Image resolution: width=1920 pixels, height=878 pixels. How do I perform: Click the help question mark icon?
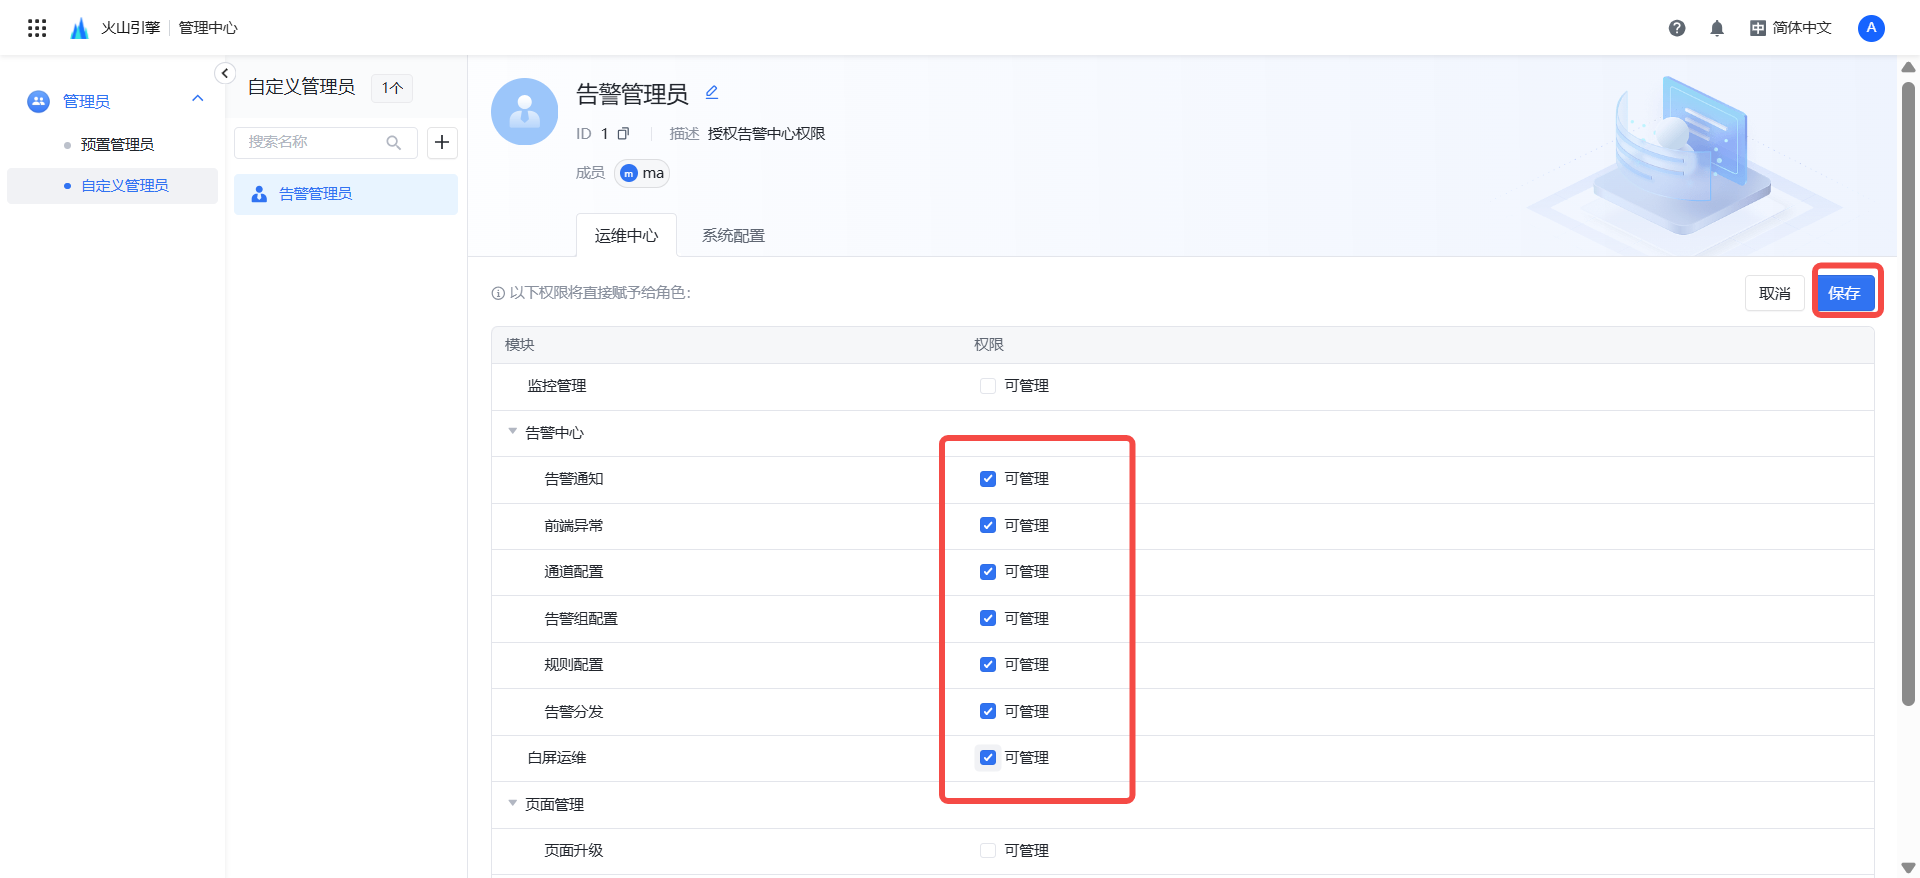point(1677,28)
